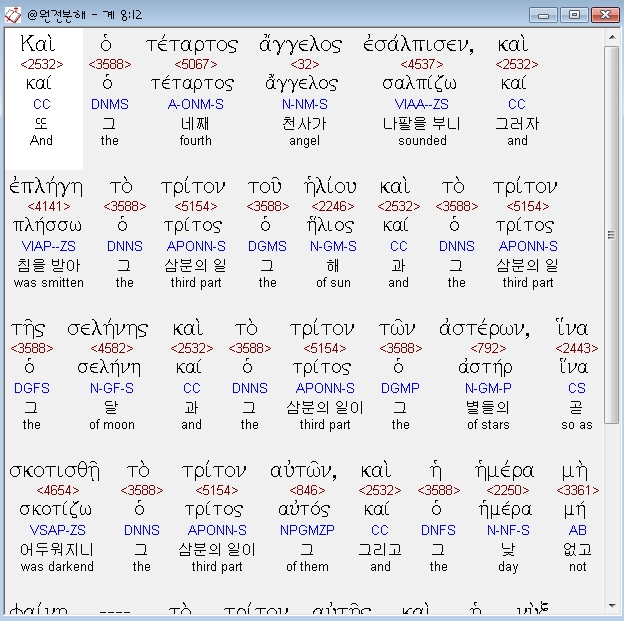Click the scrollbar down arrow
Viewport: 624px width, 621px height.
(612, 606)
